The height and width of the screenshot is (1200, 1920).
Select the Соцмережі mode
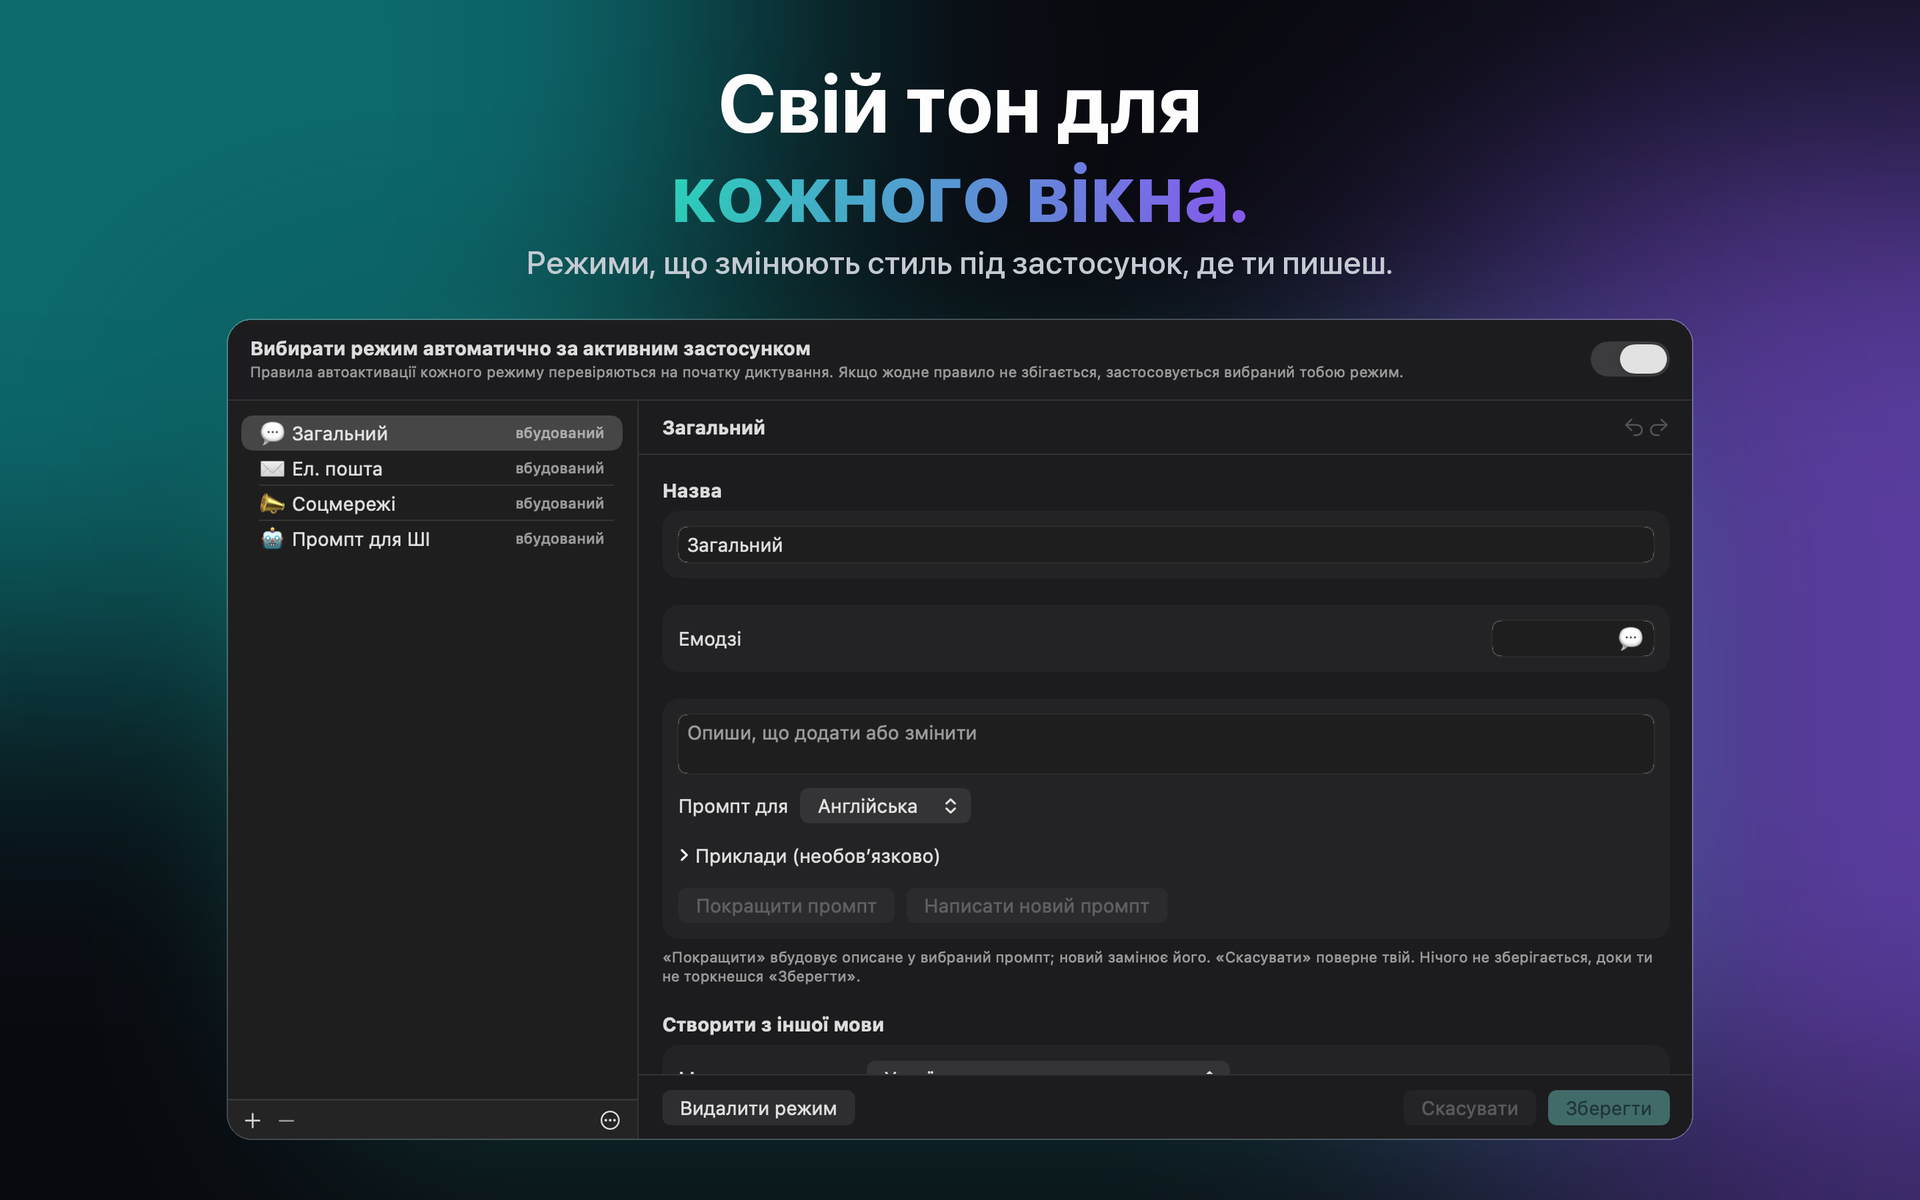(x=432, y=503)
